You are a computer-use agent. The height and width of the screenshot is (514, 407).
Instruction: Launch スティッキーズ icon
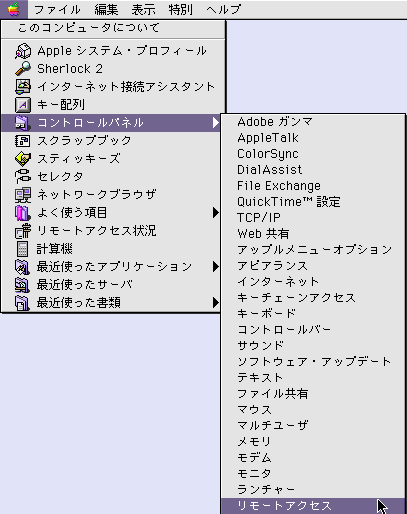pyautogui.click(x=23, y=159)
